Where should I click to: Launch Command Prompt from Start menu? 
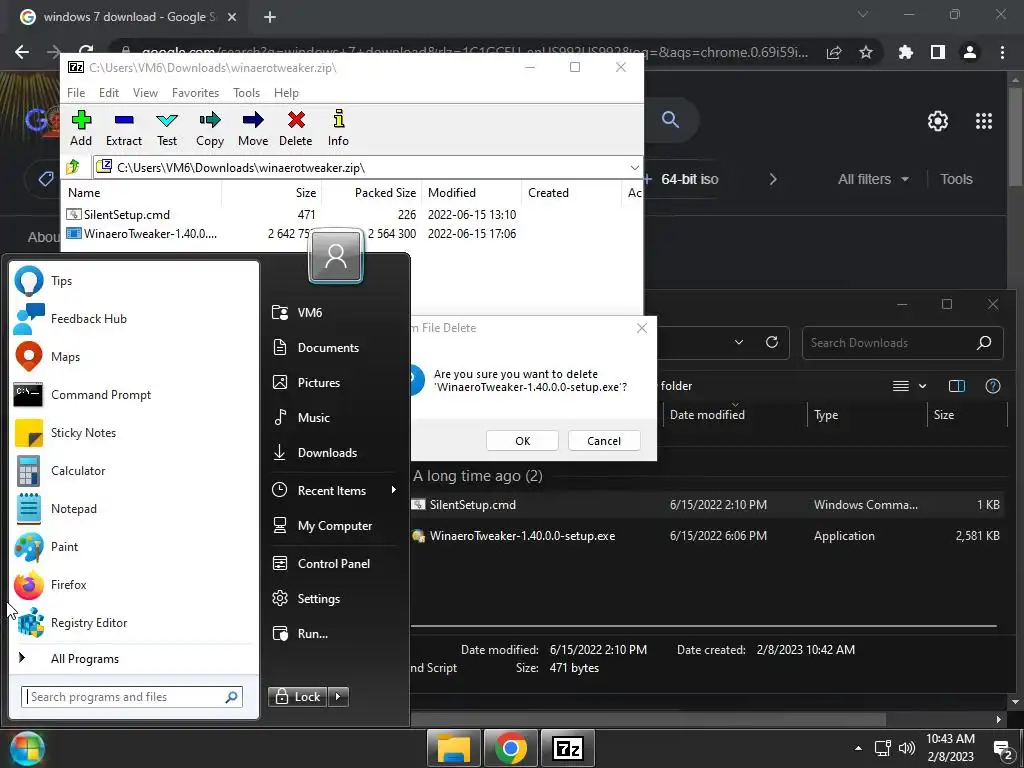(x=134, y=394)
